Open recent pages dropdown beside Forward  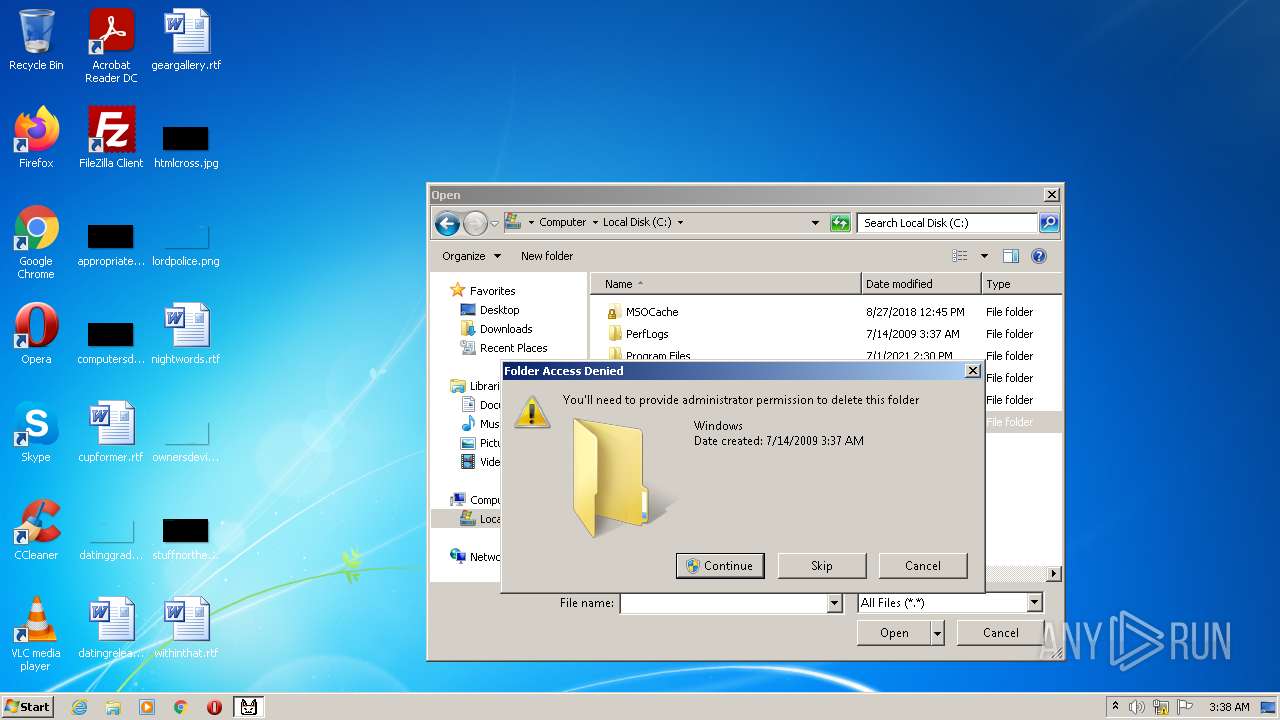click(x=494, y=223)
